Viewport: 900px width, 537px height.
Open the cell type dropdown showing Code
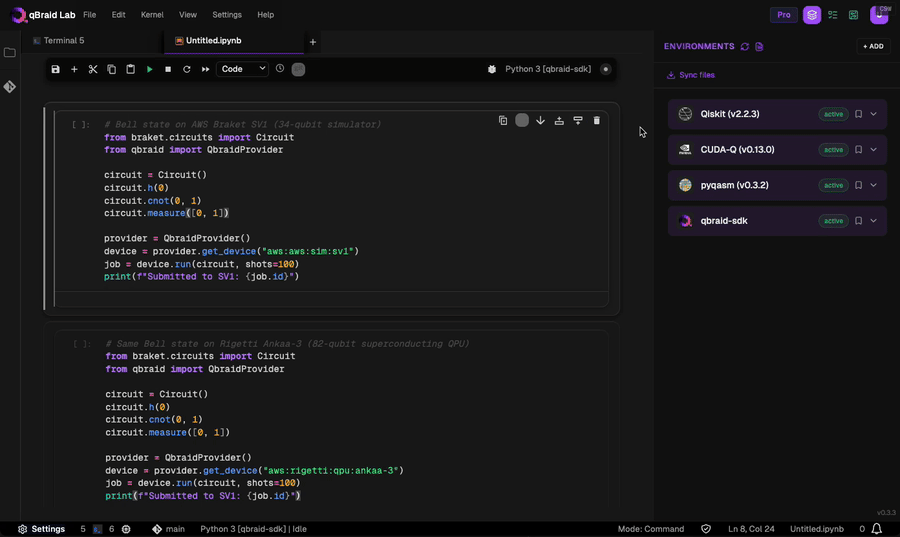(242, 69)
